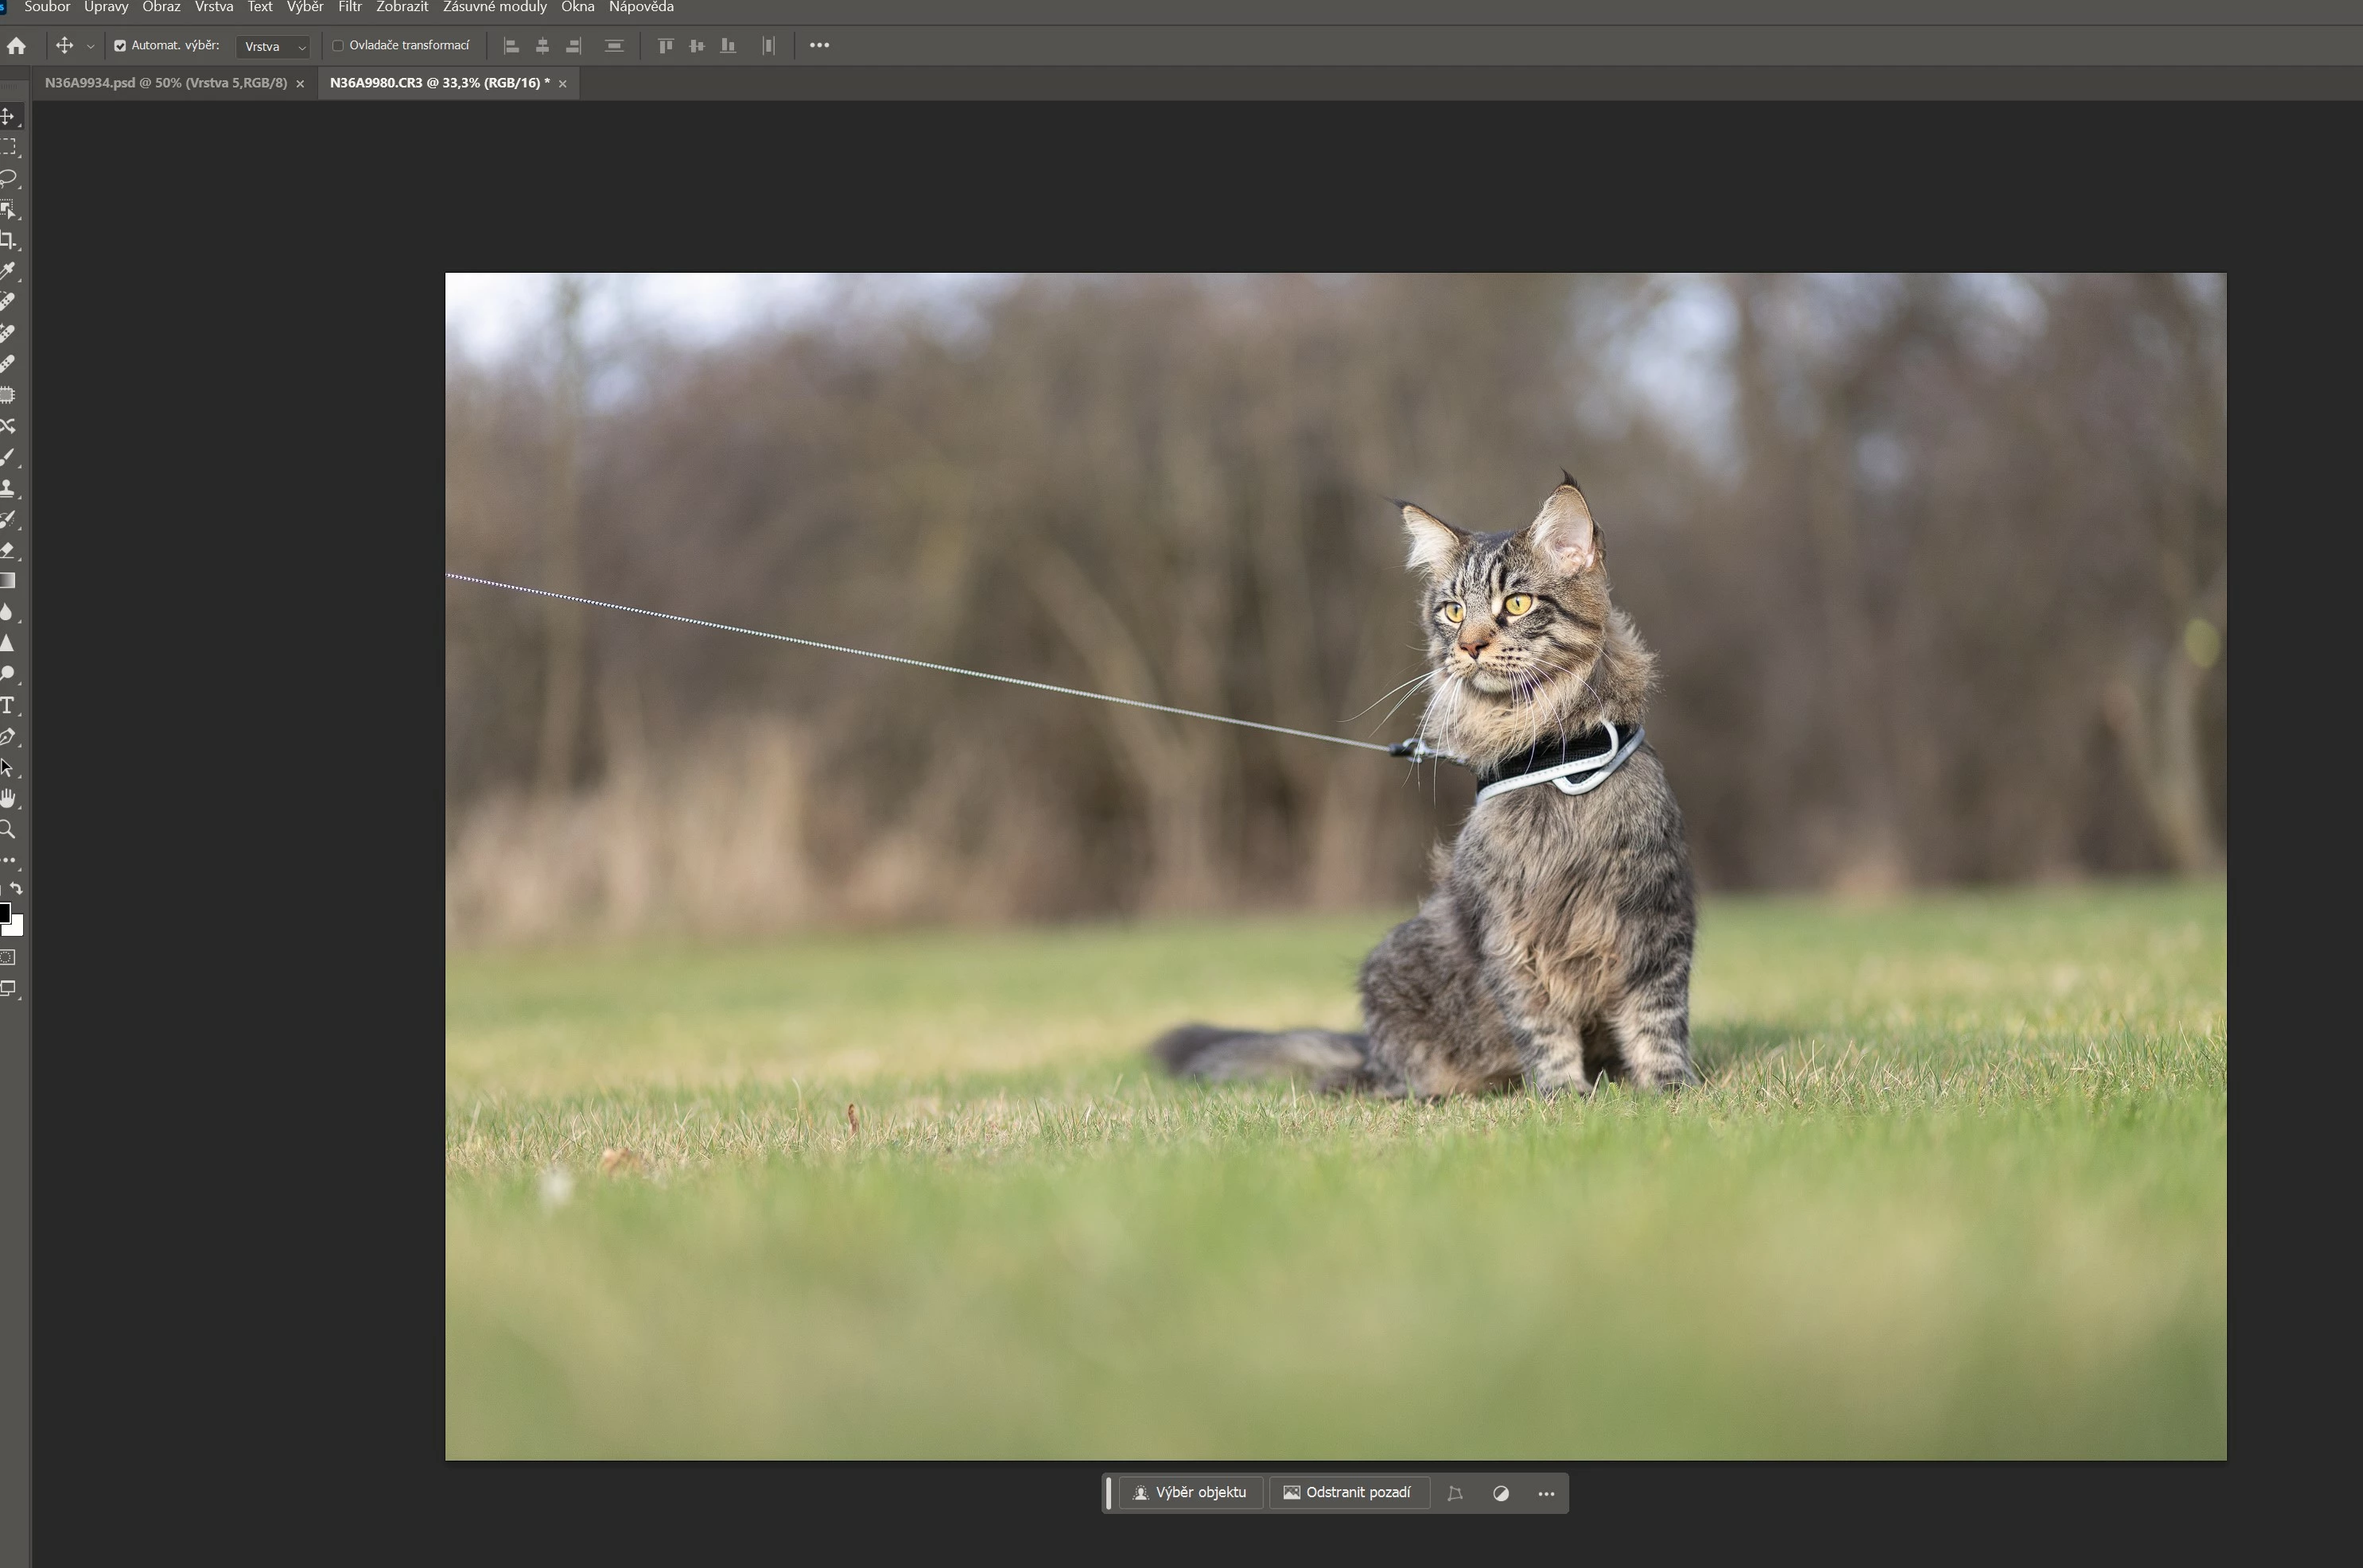The image size is (2363, 1568).
Task: Click the Výběr objektu button
Action: [x=1190, y=1493]
